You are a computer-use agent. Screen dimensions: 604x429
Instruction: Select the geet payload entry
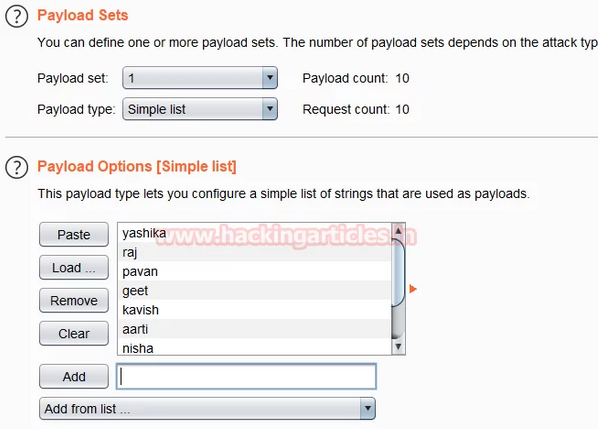(253, 291)
